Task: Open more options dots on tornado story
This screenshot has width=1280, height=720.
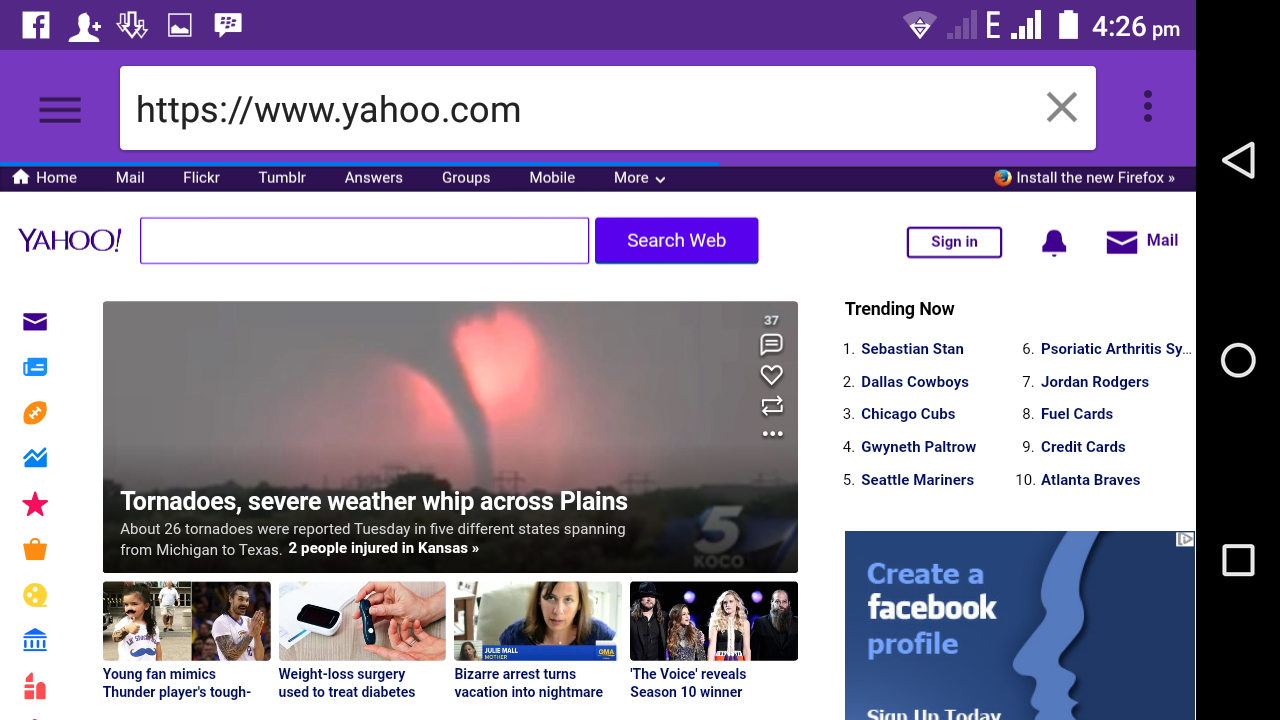Action: pos(772,434)
